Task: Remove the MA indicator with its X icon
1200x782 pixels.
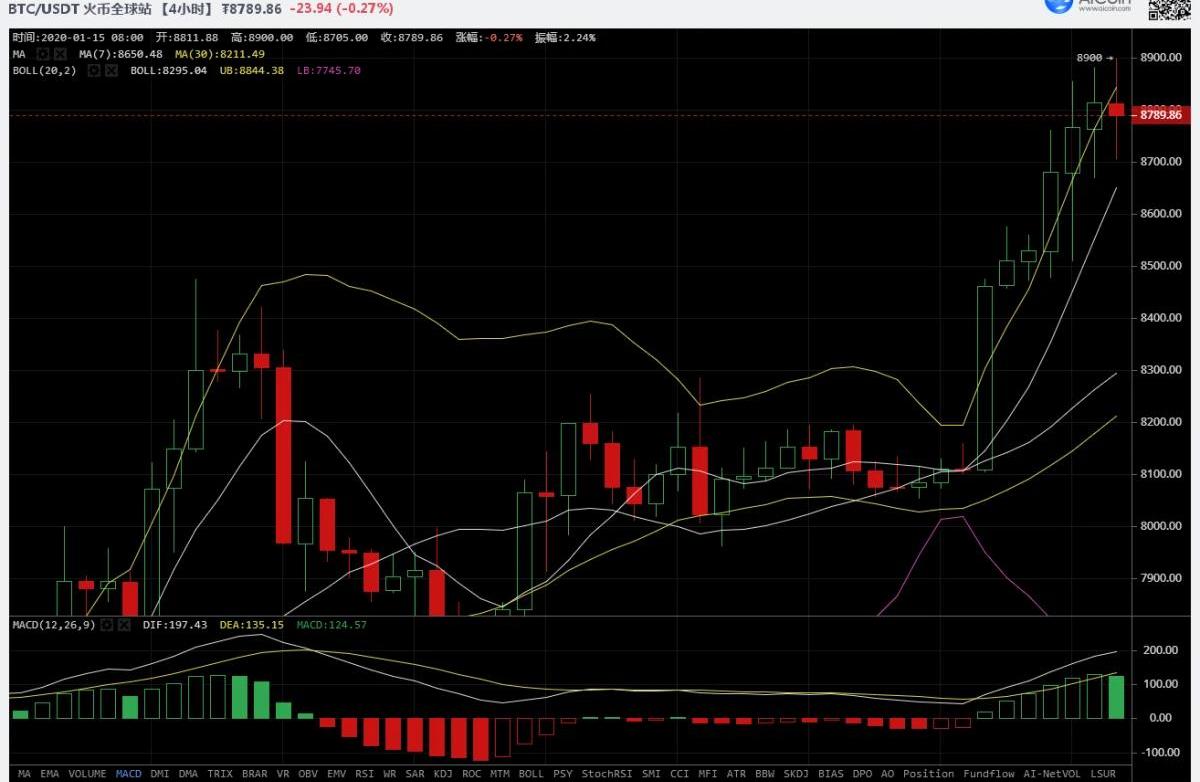Action: point(60,54)
